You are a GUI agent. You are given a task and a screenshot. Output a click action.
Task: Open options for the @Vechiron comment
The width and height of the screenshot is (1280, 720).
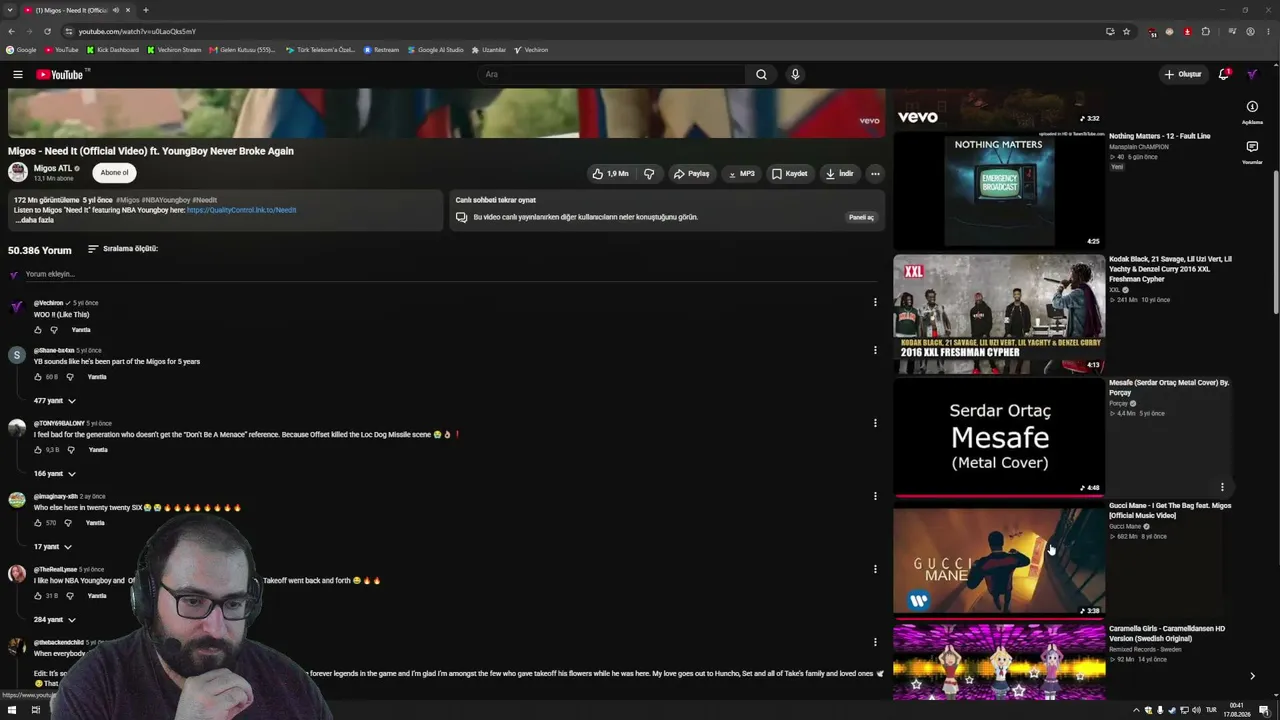[875, 302]
